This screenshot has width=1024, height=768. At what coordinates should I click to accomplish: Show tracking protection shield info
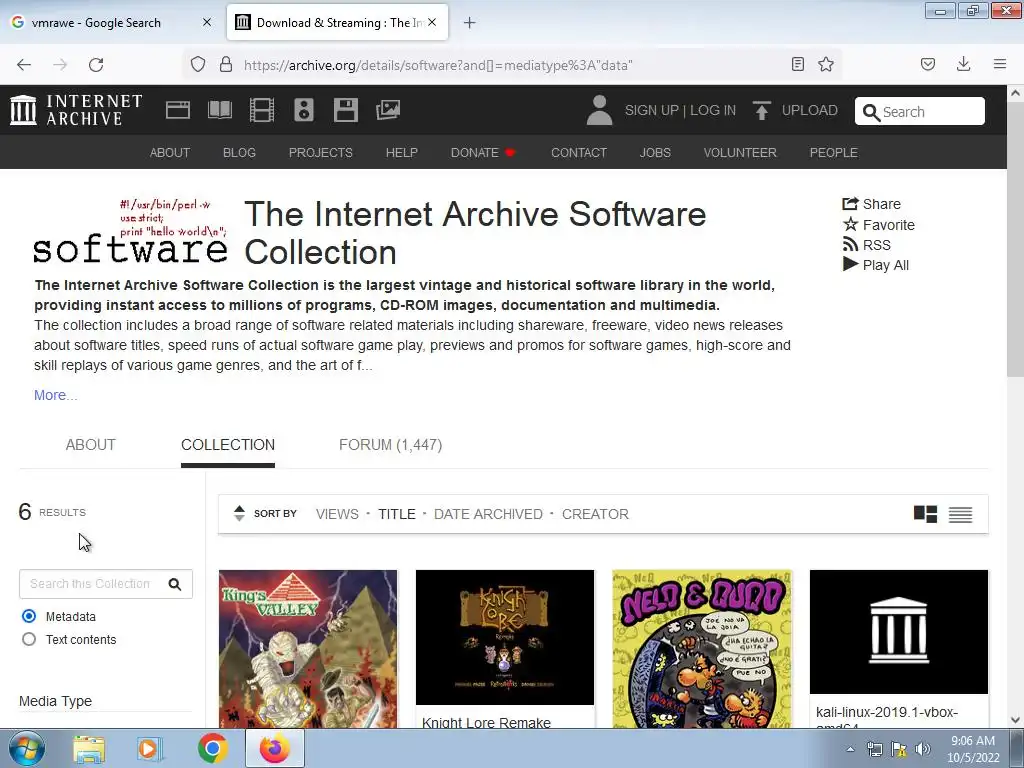point(198,64)
